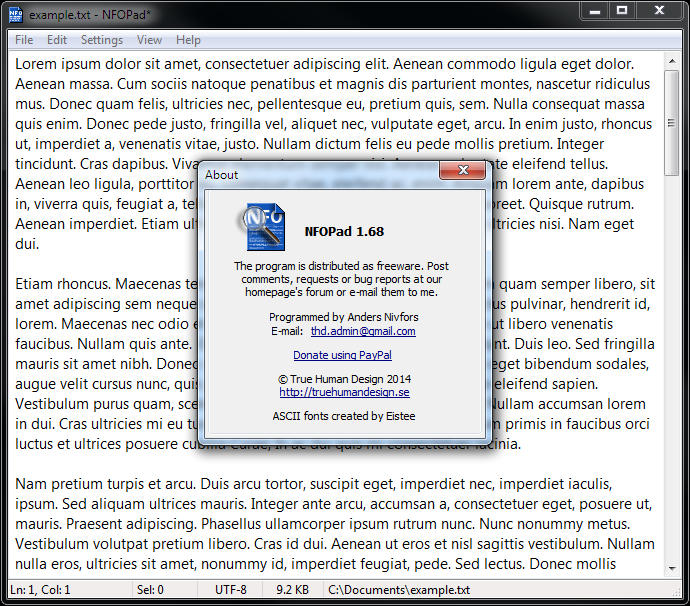The image size is (690, 606).
Task: Open the View menu
Action: (x=149, y=40)
